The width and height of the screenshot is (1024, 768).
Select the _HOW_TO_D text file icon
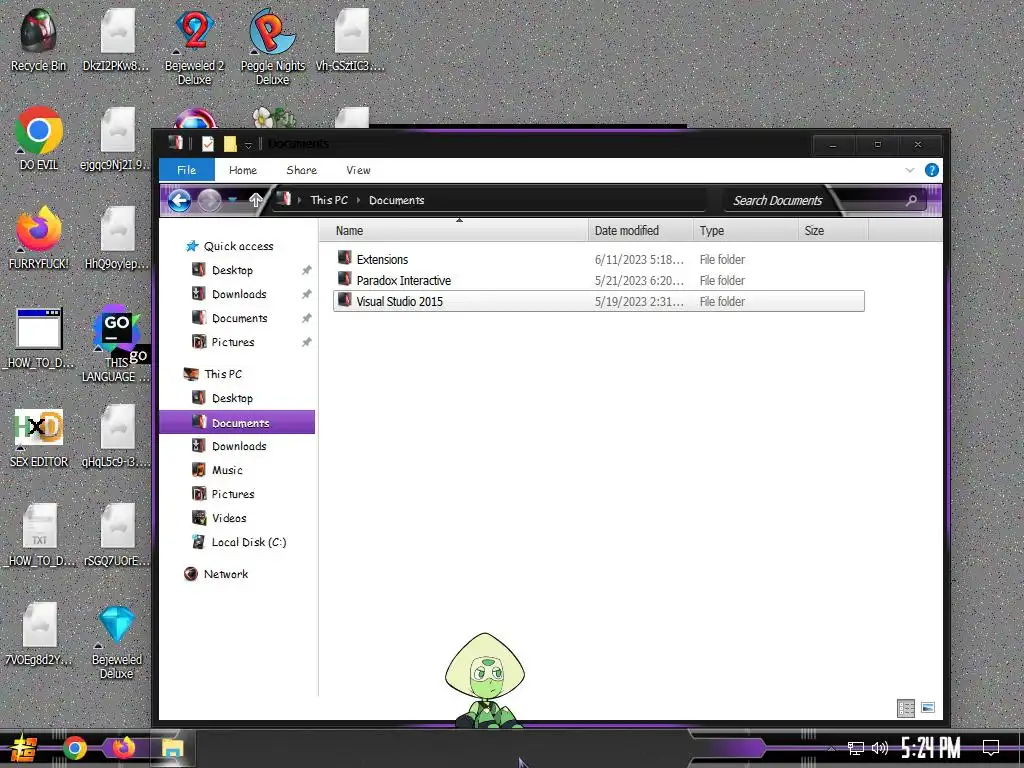pos(39,534)
